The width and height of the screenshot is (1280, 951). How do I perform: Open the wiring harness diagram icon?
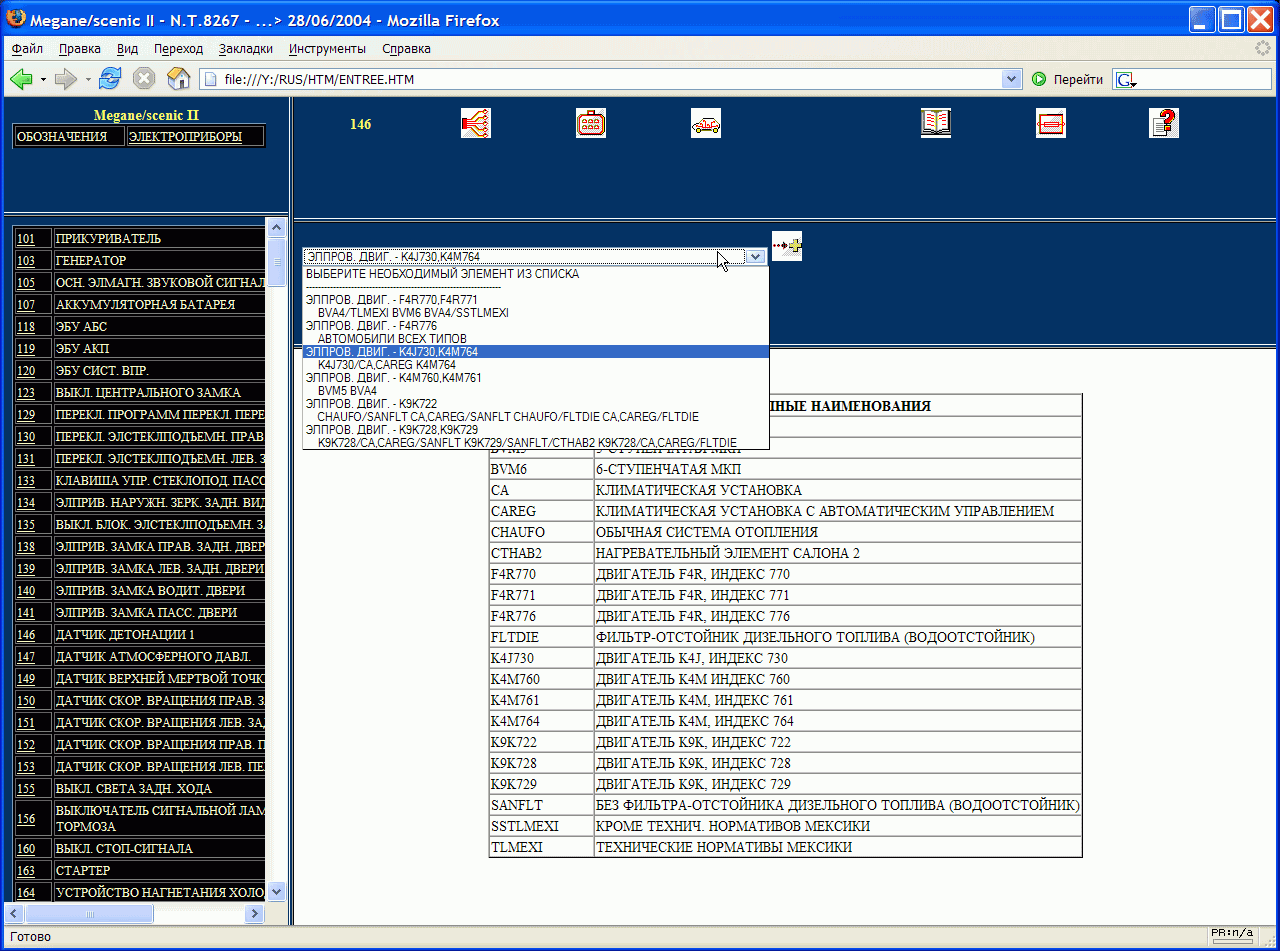(x=475, y=123)
